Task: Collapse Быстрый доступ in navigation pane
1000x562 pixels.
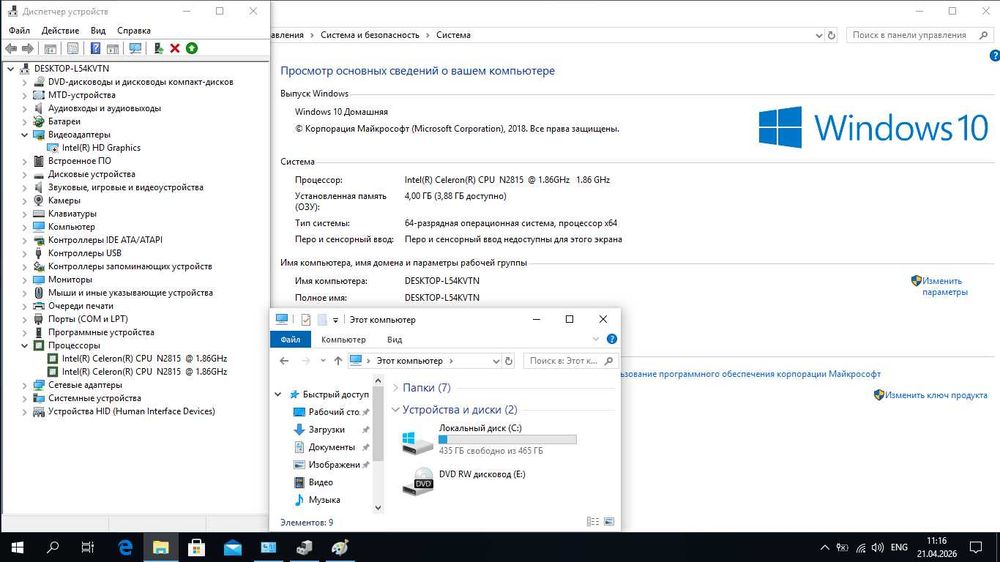Action: (278, 394)
